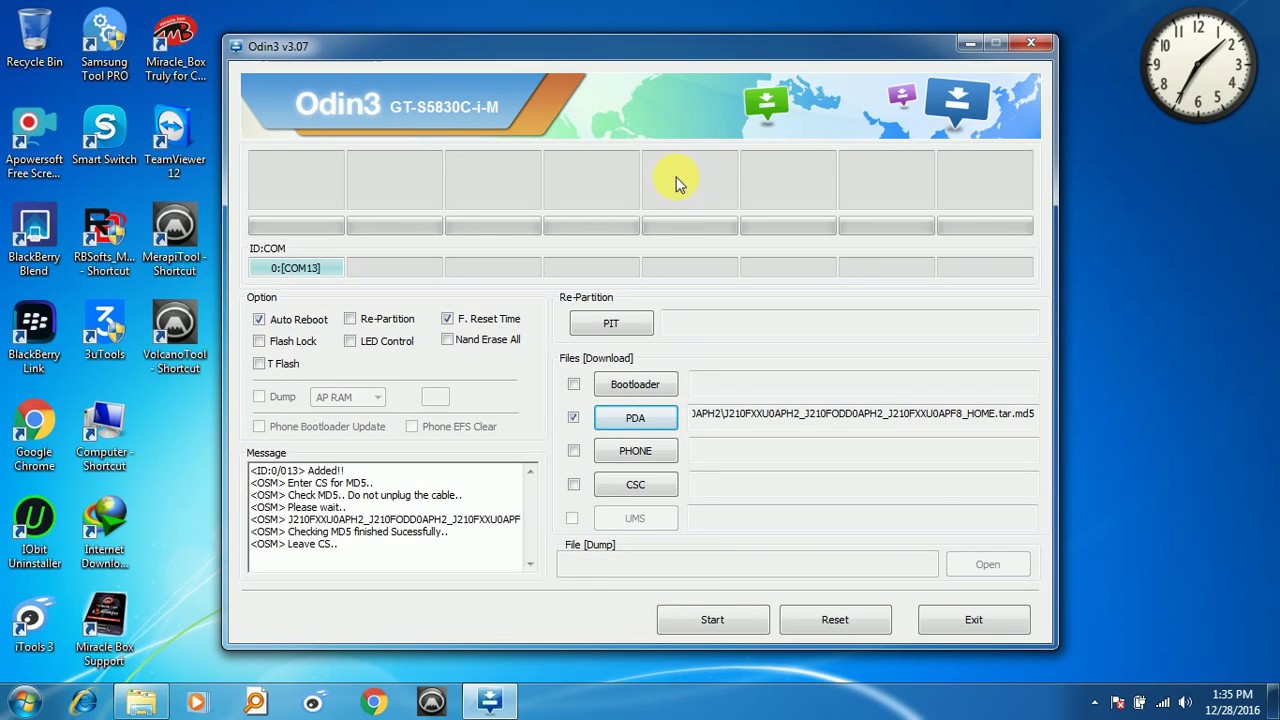Screen dimensions: 1280x720
Task: Open the Recycle Bin desktop icon
Action: [x=34, y=40]
